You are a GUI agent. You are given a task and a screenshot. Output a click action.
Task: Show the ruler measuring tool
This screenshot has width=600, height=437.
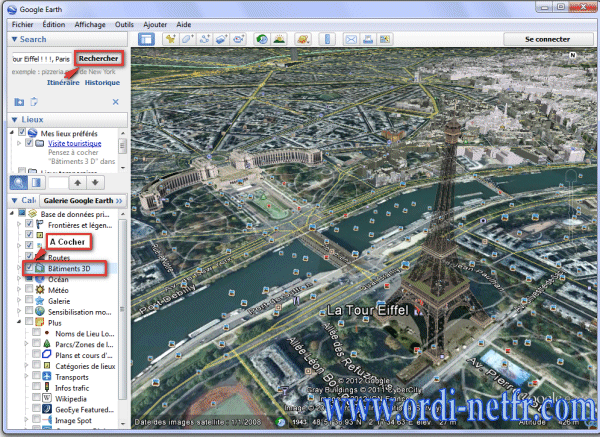pyautogui.click(x=327, y=39)
